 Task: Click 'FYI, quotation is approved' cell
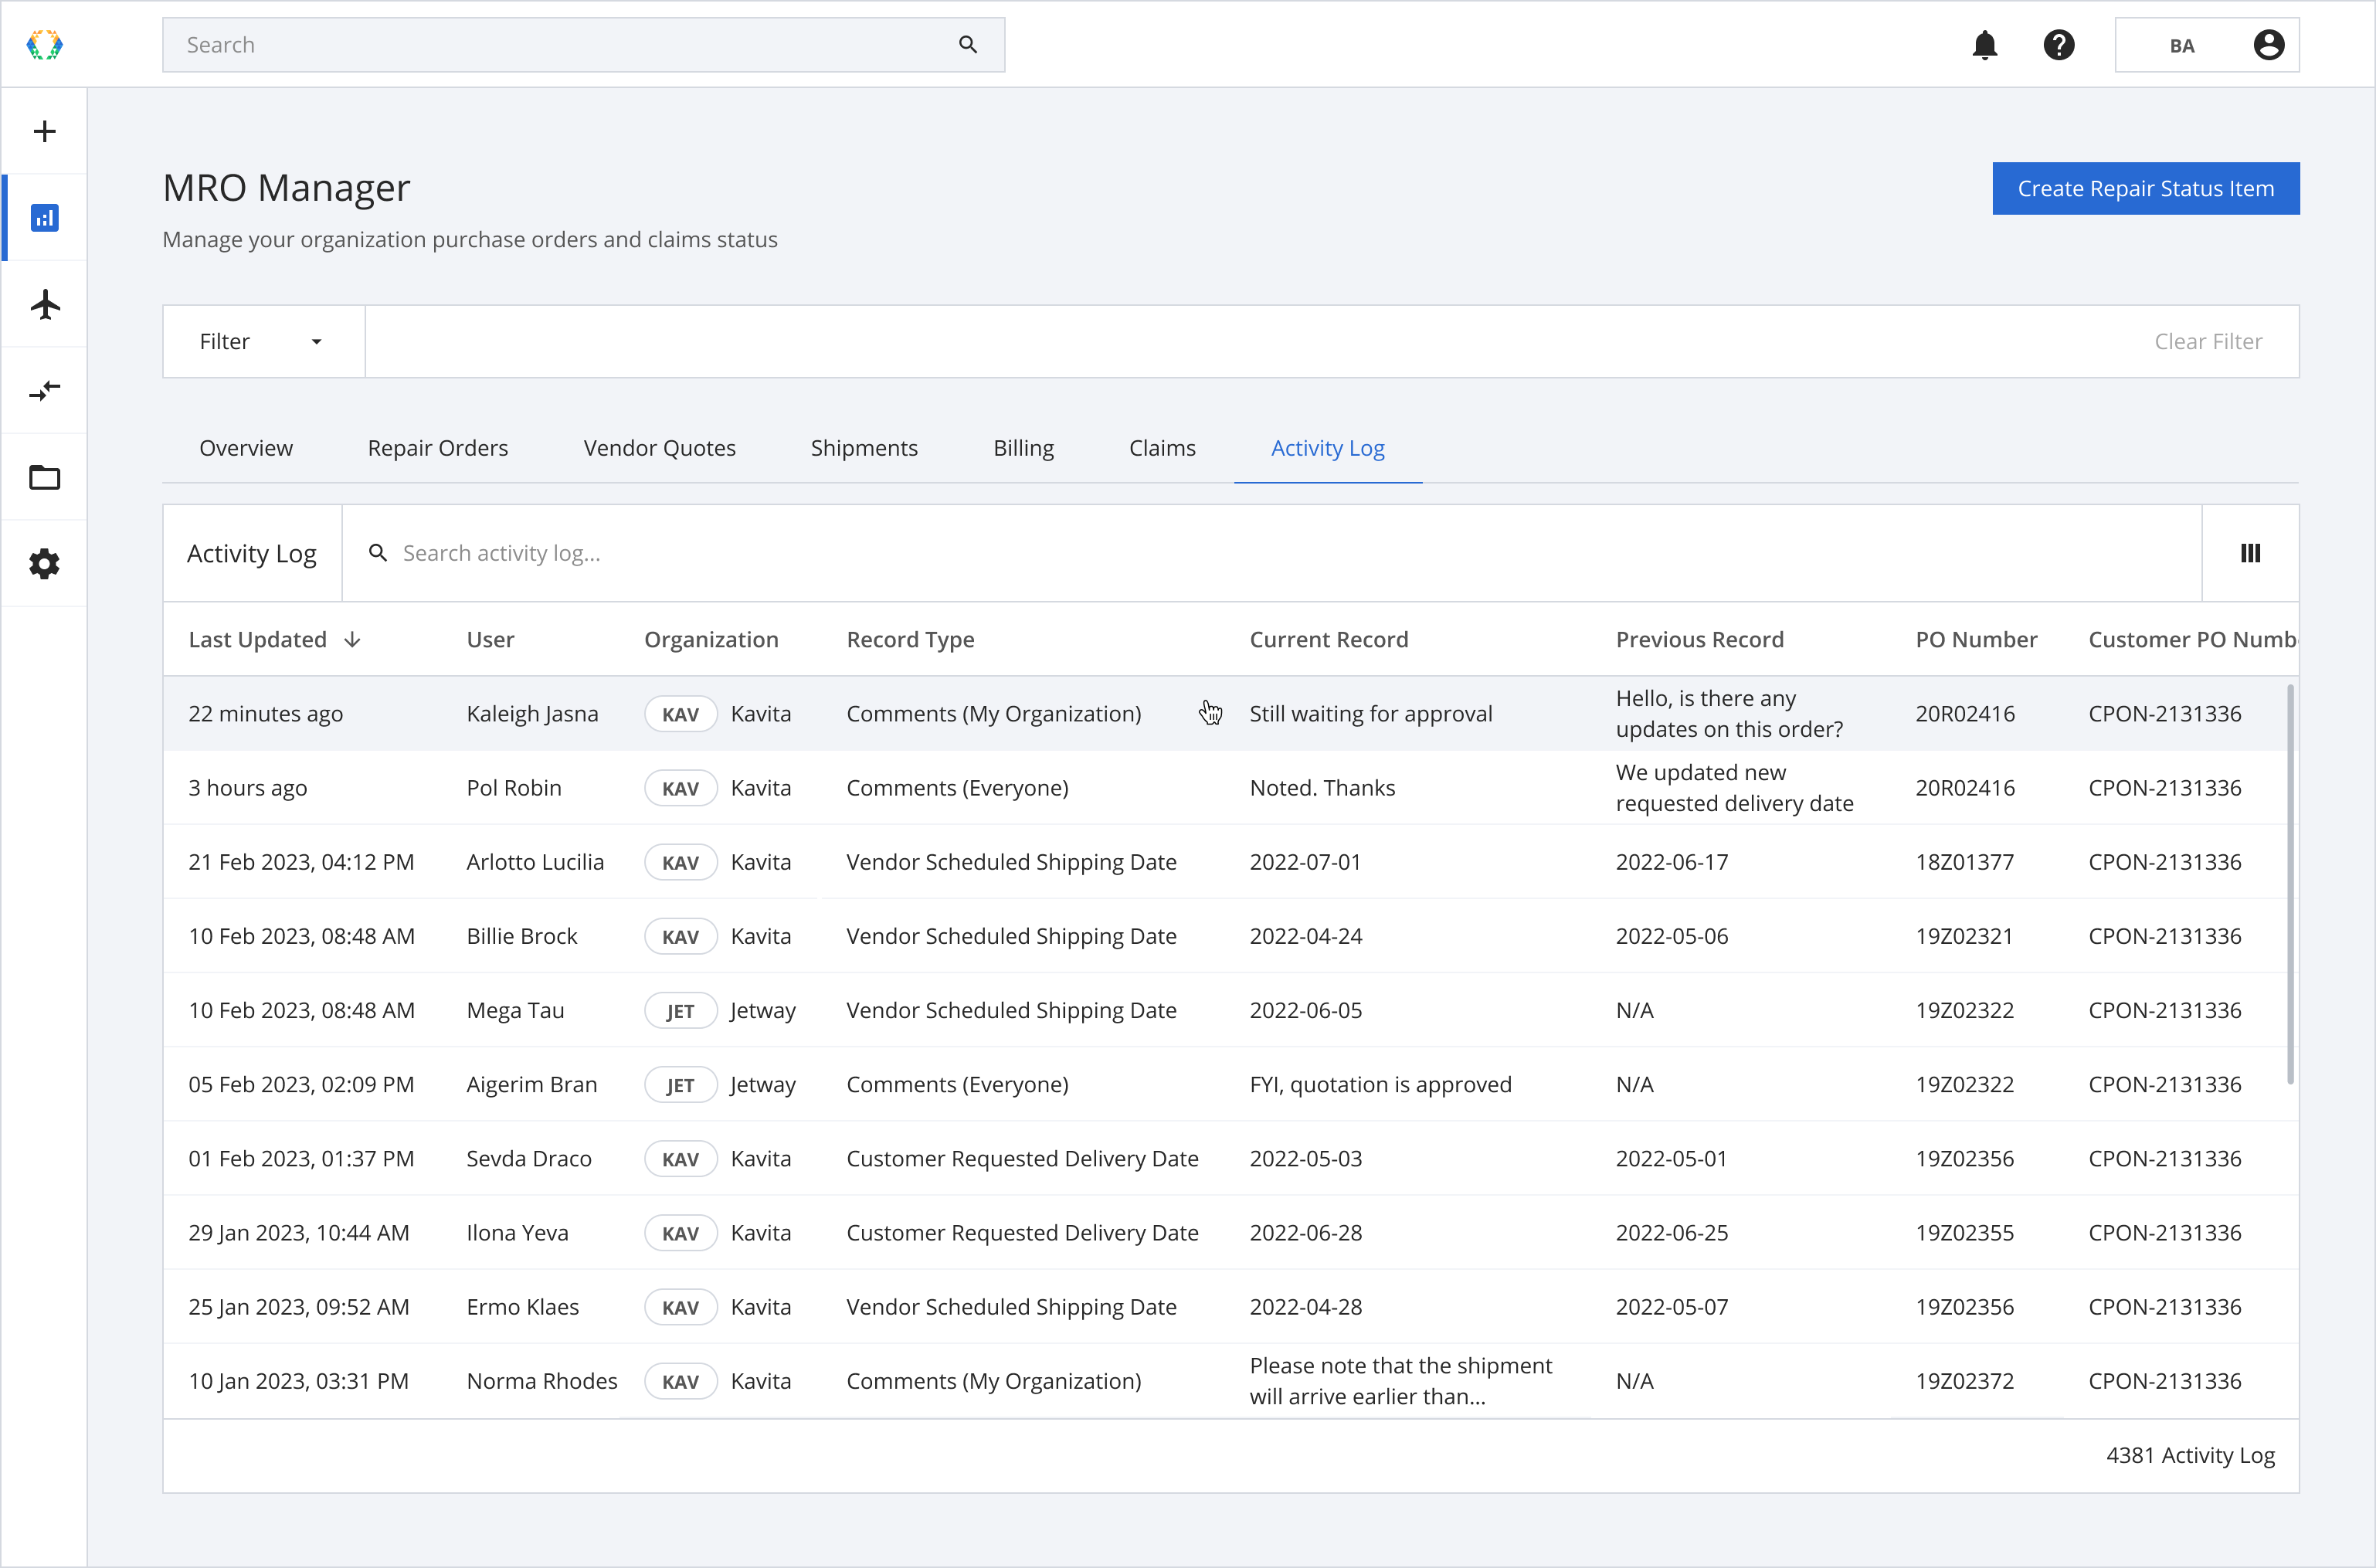[x=1380, y=1085]
